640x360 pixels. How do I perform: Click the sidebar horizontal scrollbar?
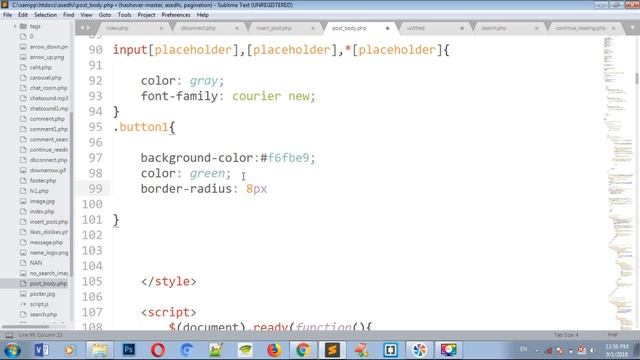[25, 327]
